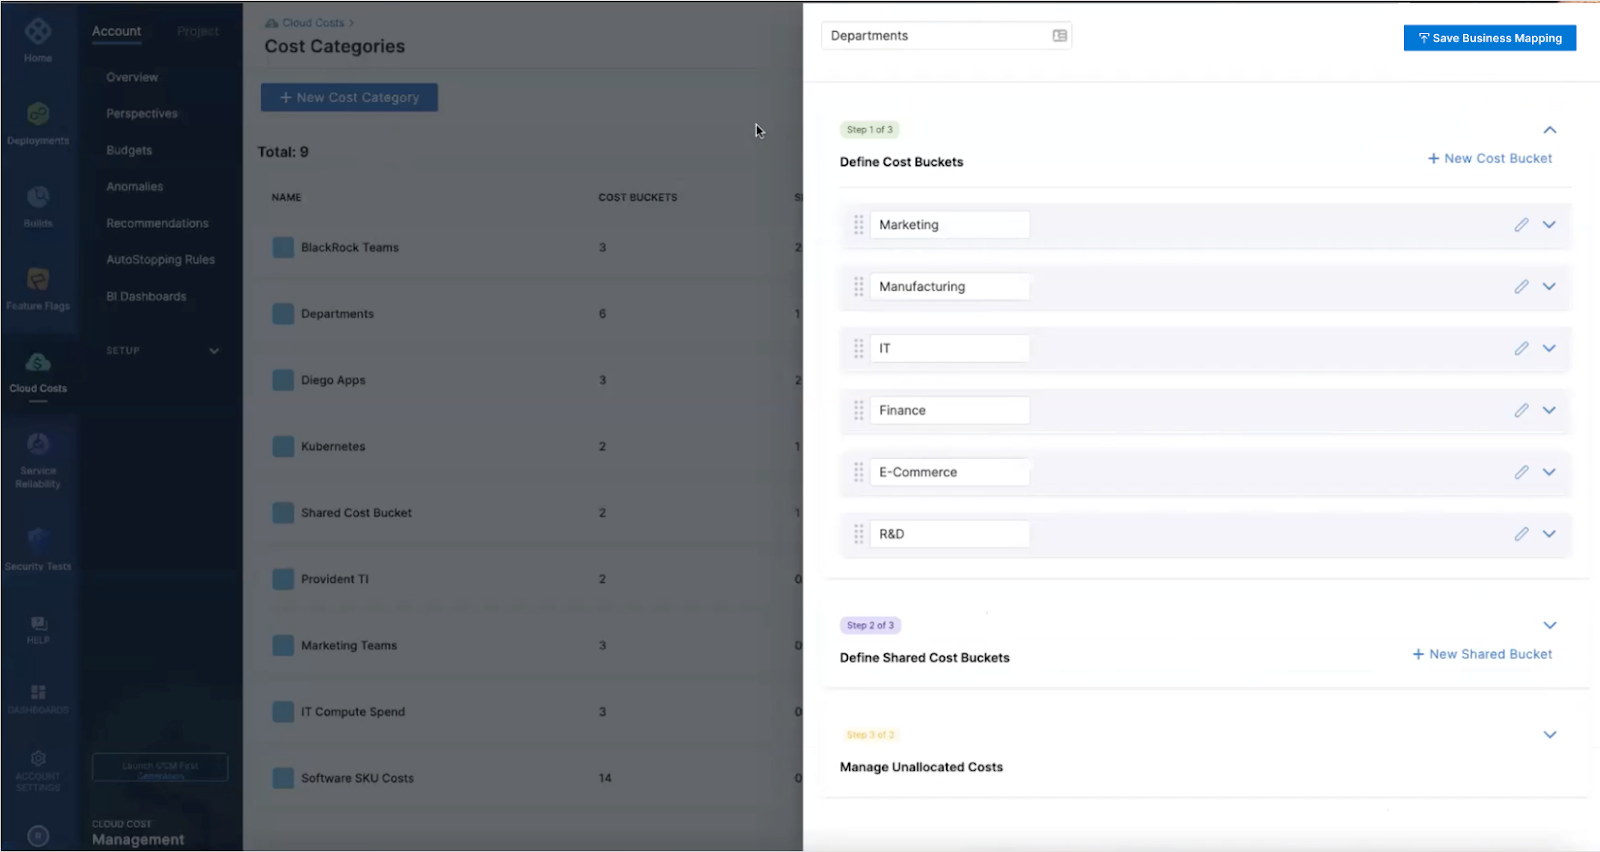Screen dimensions: 1600x852
Task: Collapse the Define Cost Buckets step
Action: [1550, 130]
